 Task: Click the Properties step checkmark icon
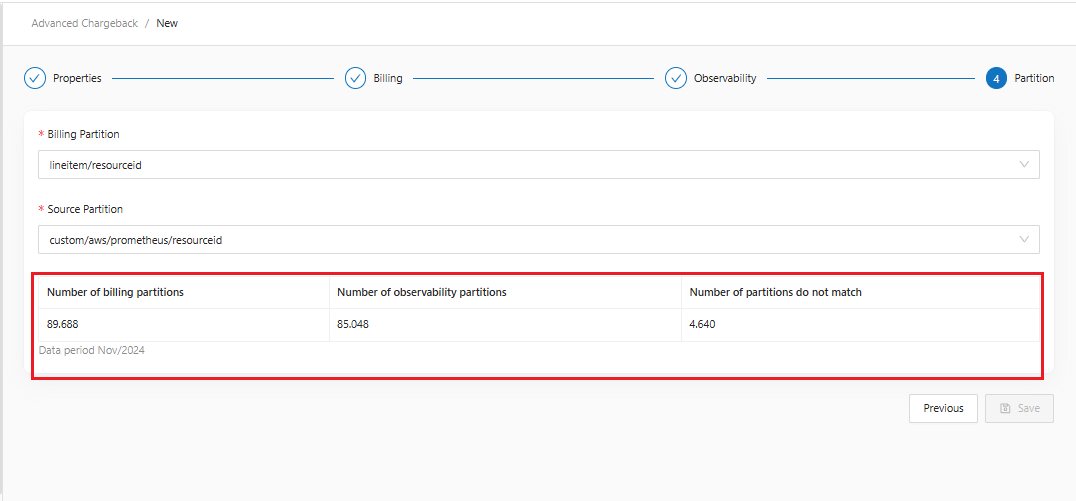[x=35, y=78]
